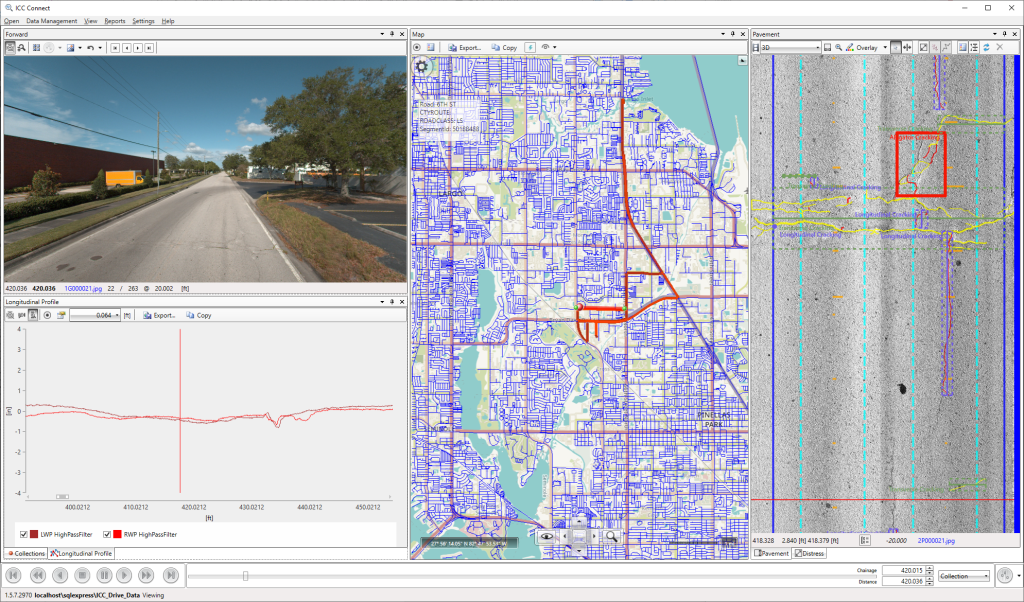Click the map settings gear icon
Screen dimensions: 1024x602
click(x=421, y=67)
